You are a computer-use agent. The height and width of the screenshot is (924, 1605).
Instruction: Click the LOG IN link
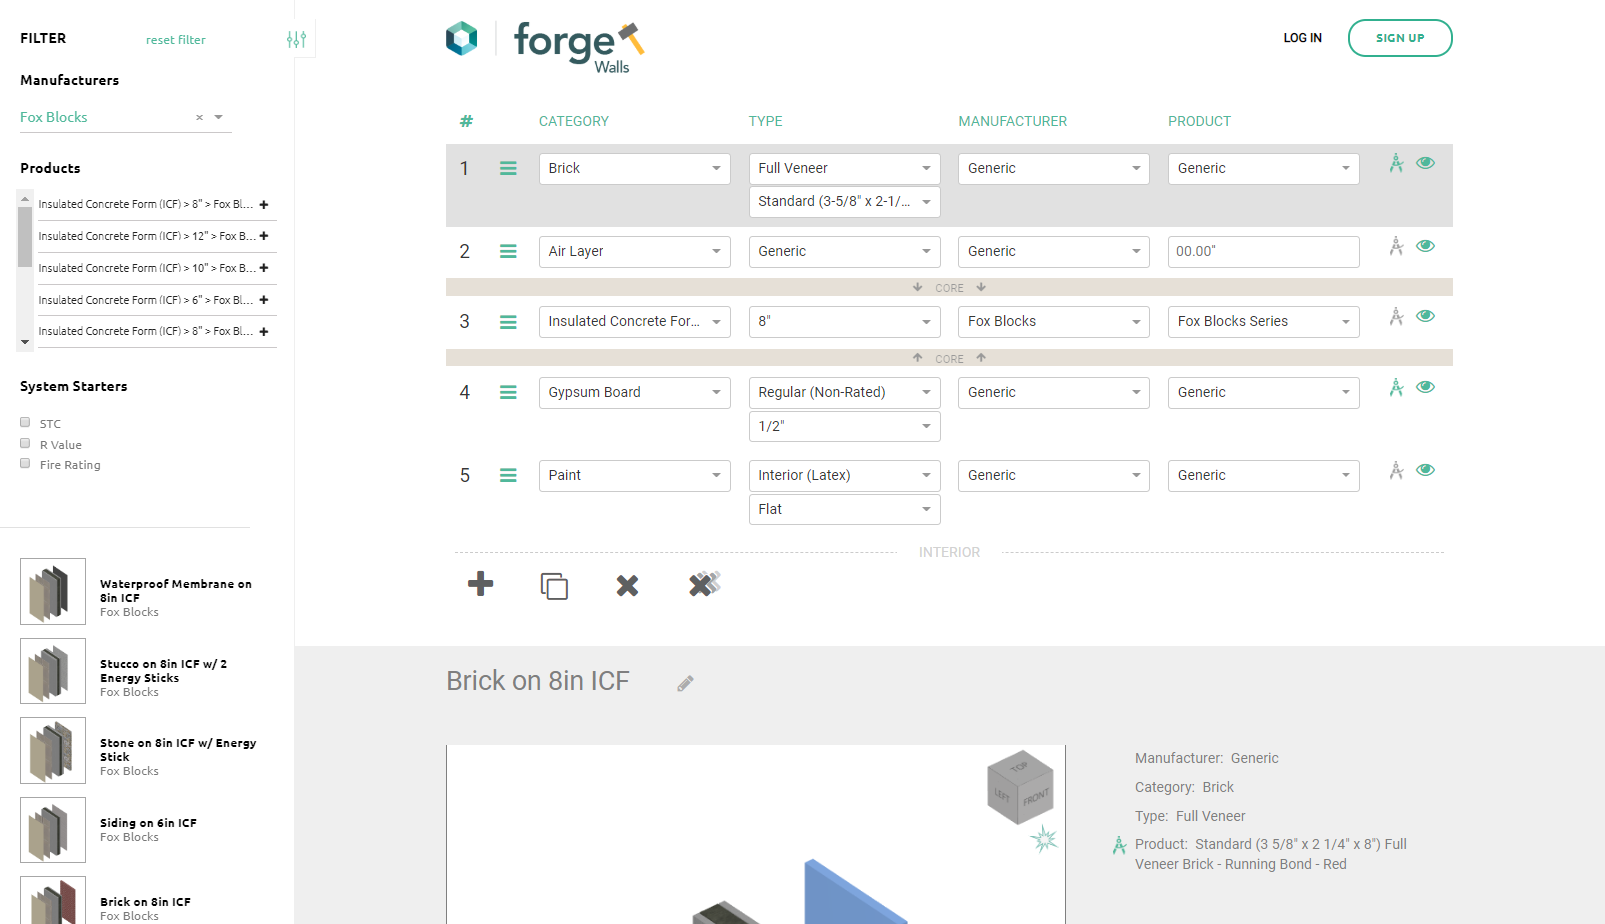[x=1303, y=38]
